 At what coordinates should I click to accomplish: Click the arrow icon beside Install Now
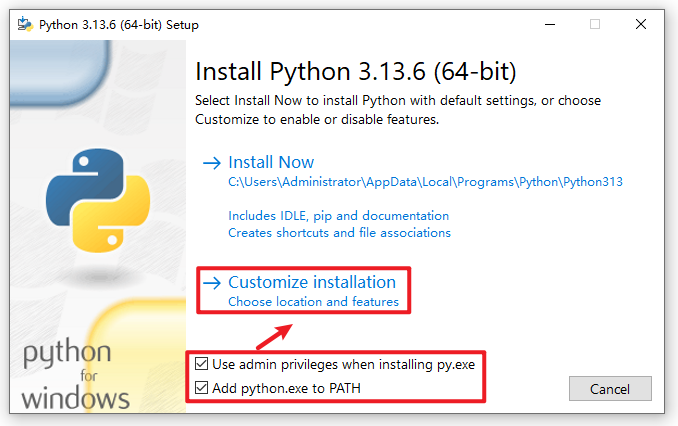(x=211, y=162)
